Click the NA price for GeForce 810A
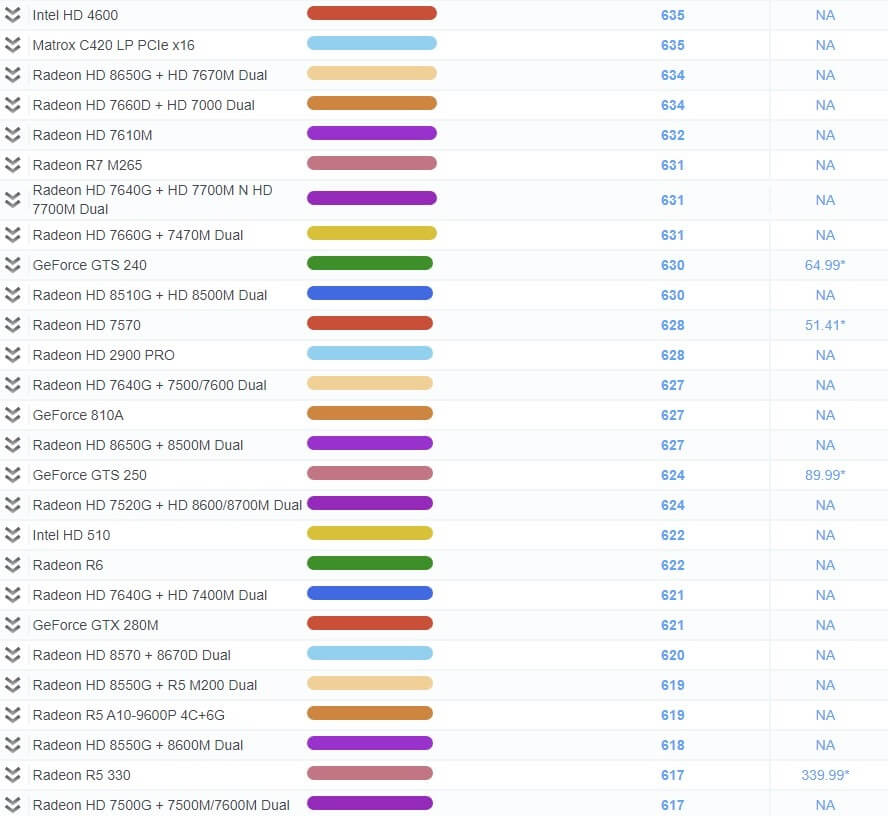888x816 pixels. pyautogui.click(x=825, y=415)
